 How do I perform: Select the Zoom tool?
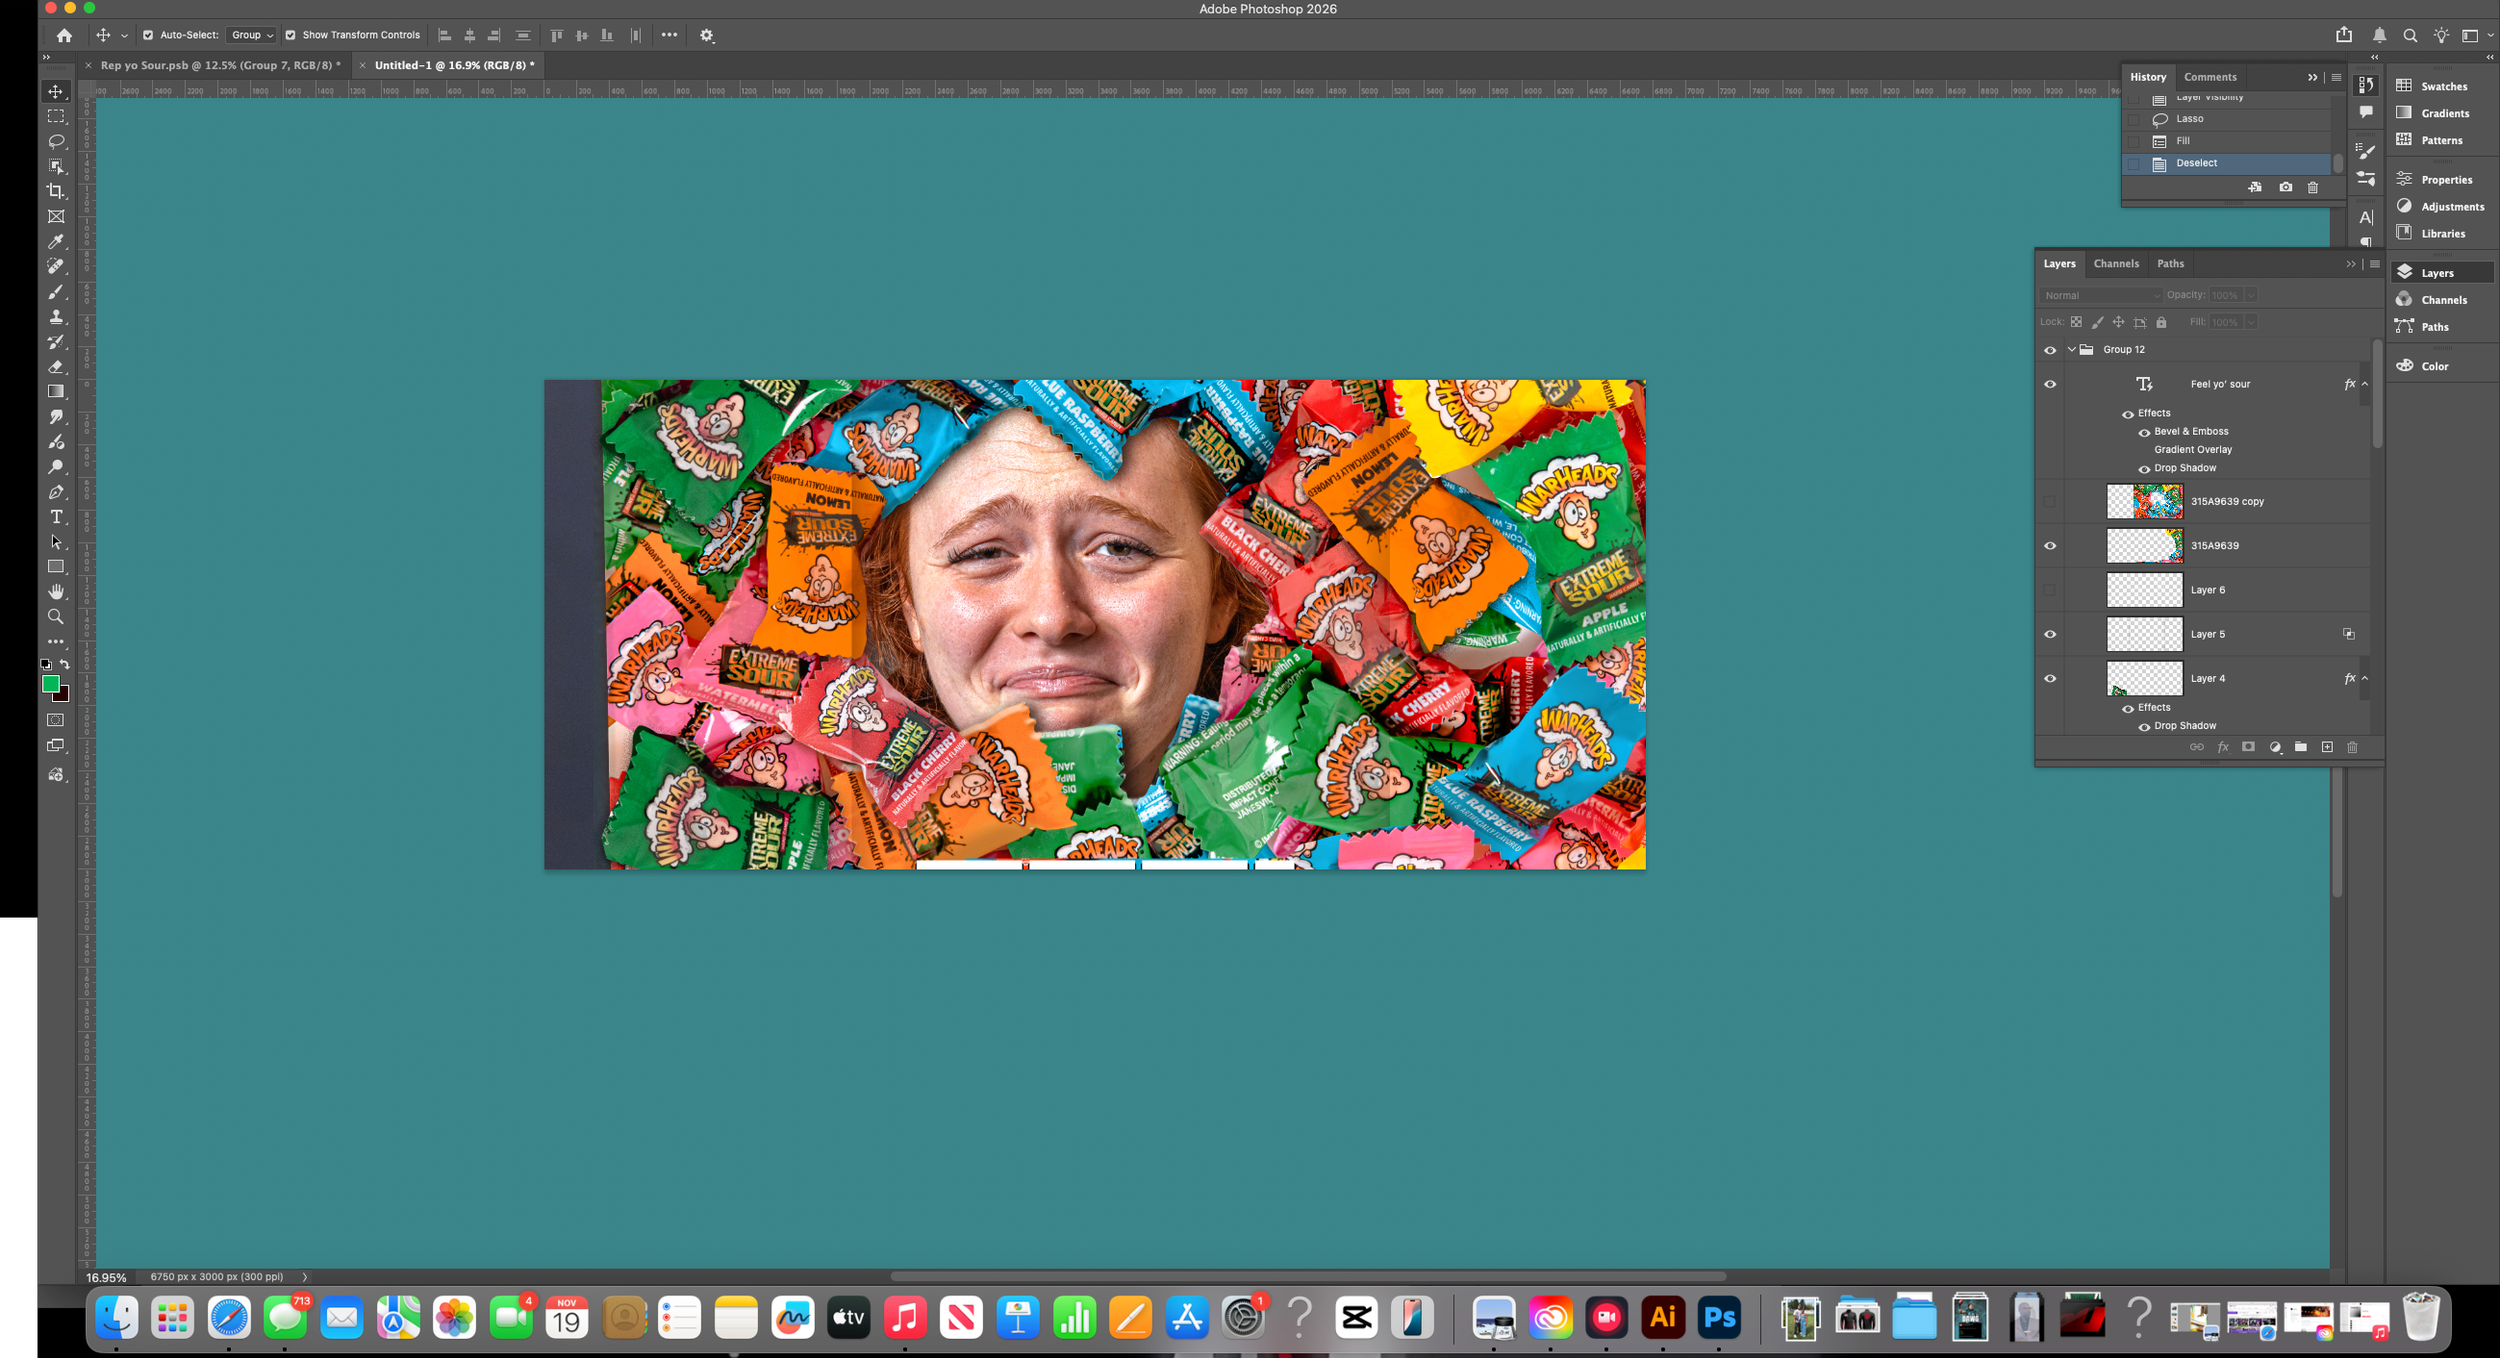56,617
